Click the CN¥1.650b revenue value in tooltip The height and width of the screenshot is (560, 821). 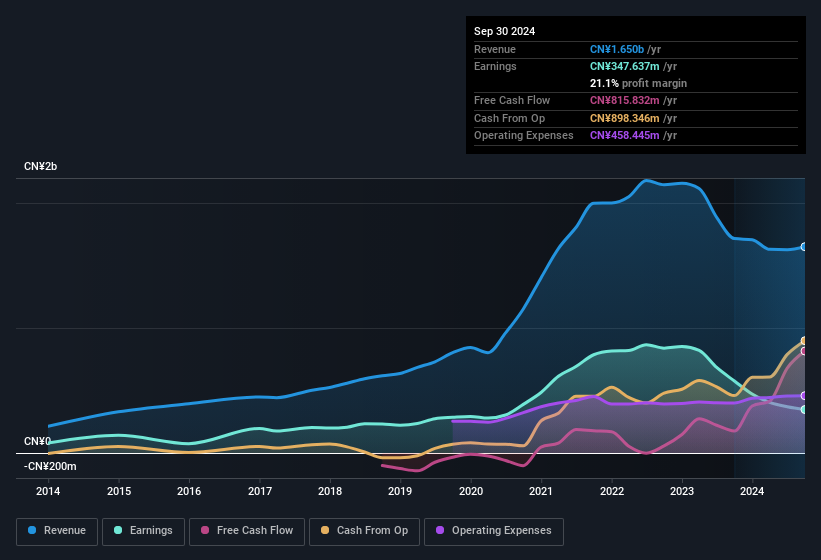(x=617, y=49)
